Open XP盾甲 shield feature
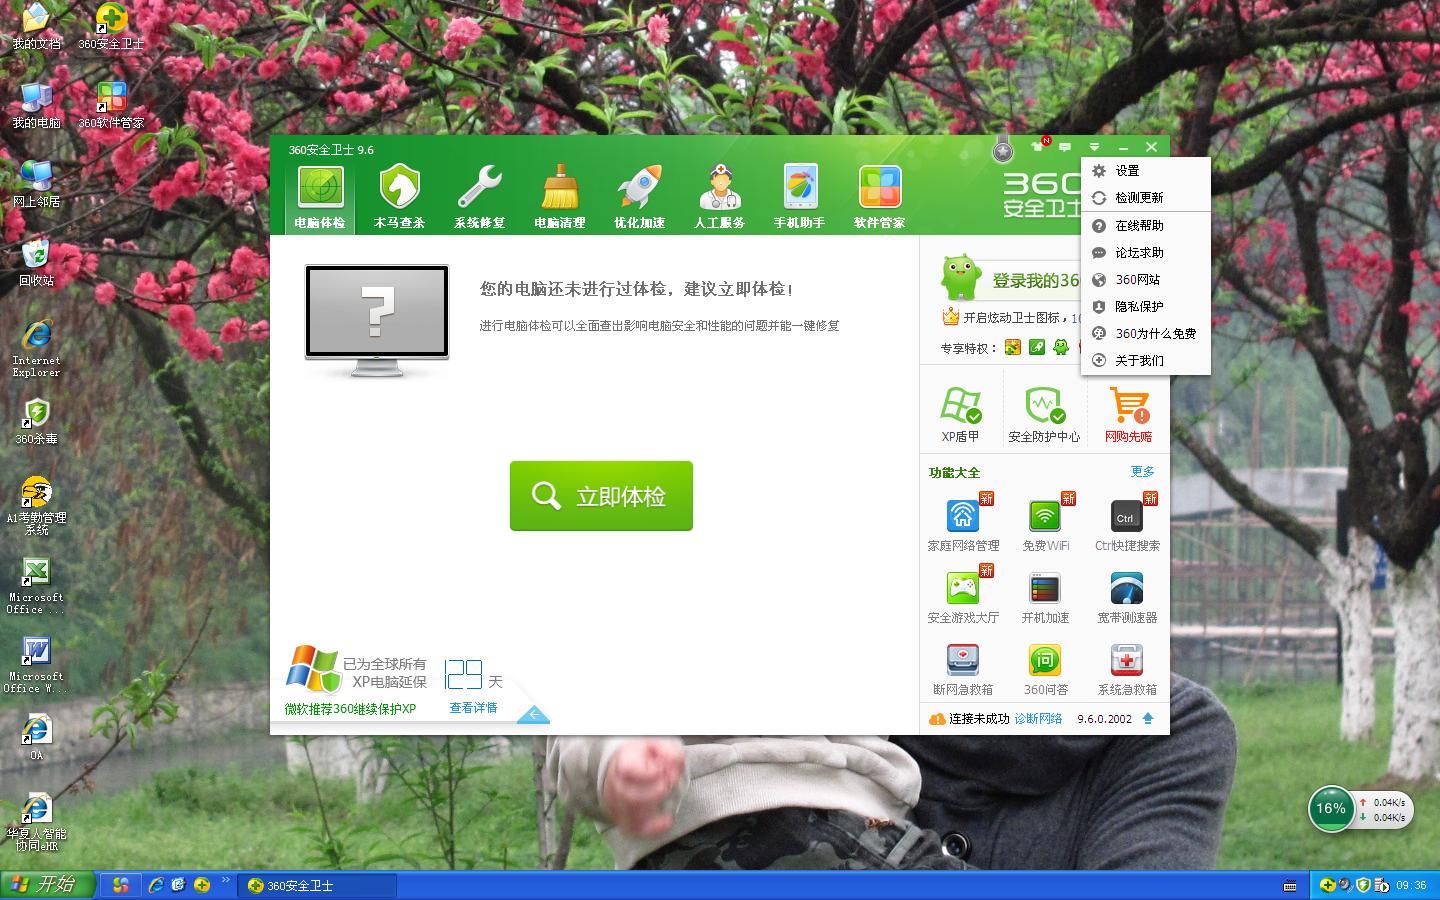 [960, 414]
